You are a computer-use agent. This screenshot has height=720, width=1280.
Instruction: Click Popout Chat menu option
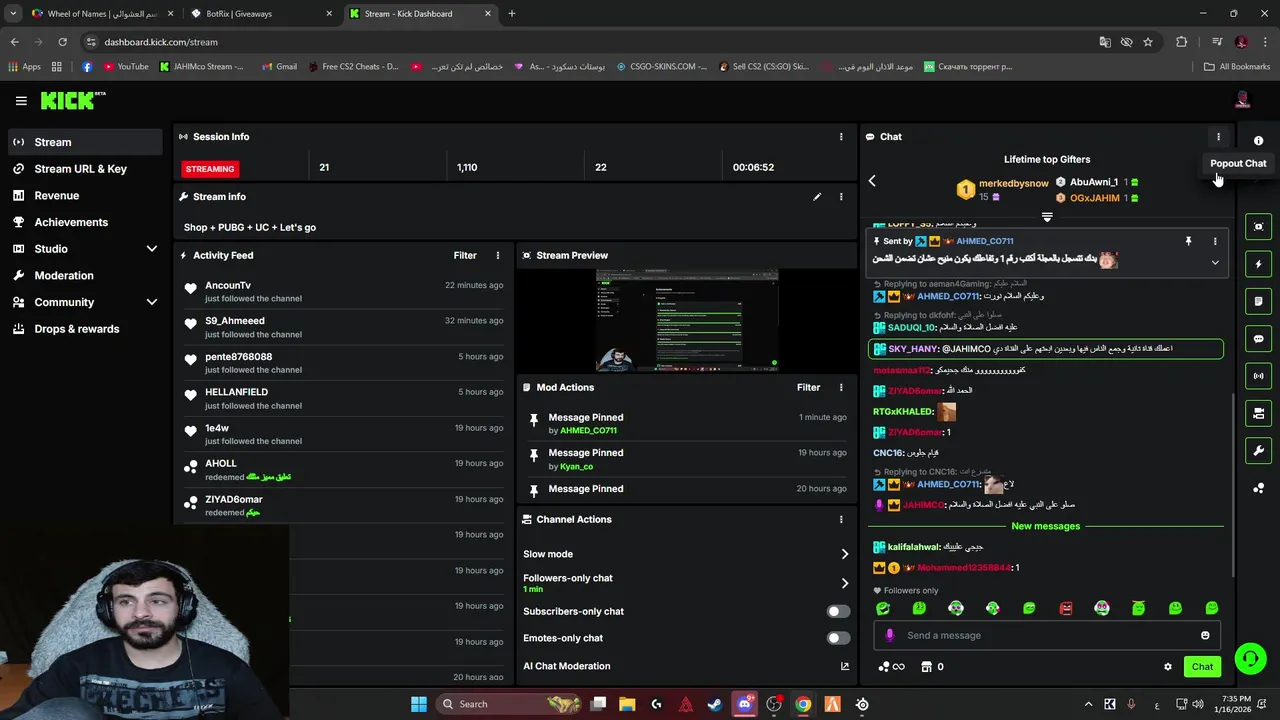1238,164
